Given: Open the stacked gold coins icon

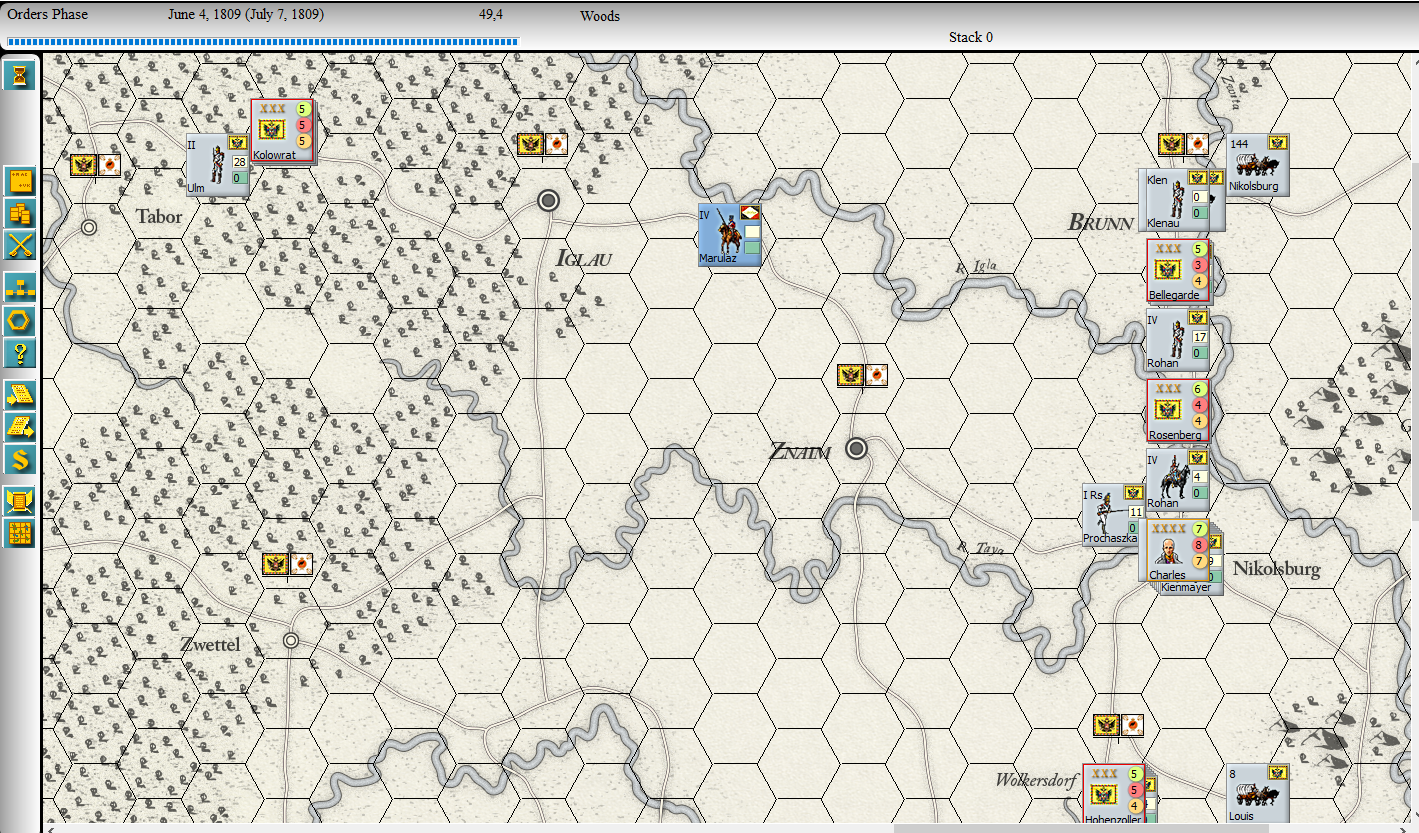Looking at the screenshot, I should tap(20, 213).
